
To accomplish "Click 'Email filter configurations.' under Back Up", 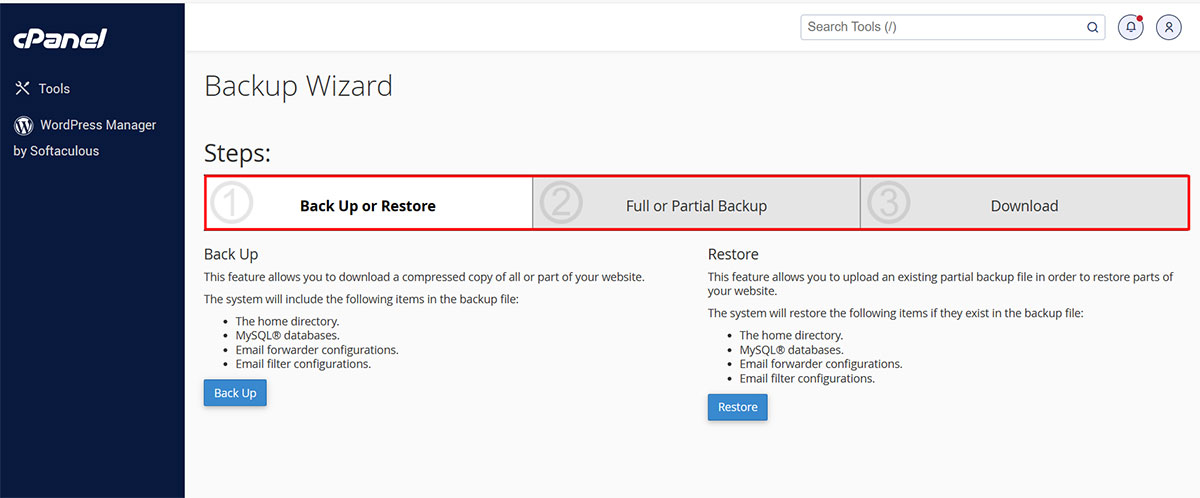I will (x=303, y=364).
